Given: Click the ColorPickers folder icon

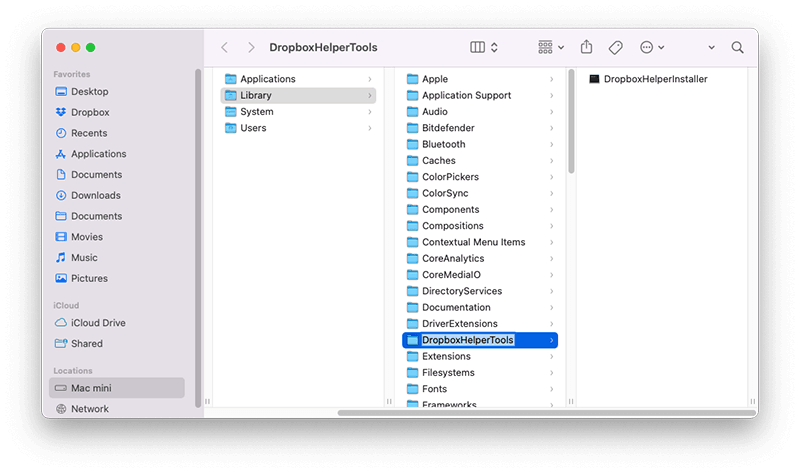Looking at the screenshot, I should tap(412, 177).
